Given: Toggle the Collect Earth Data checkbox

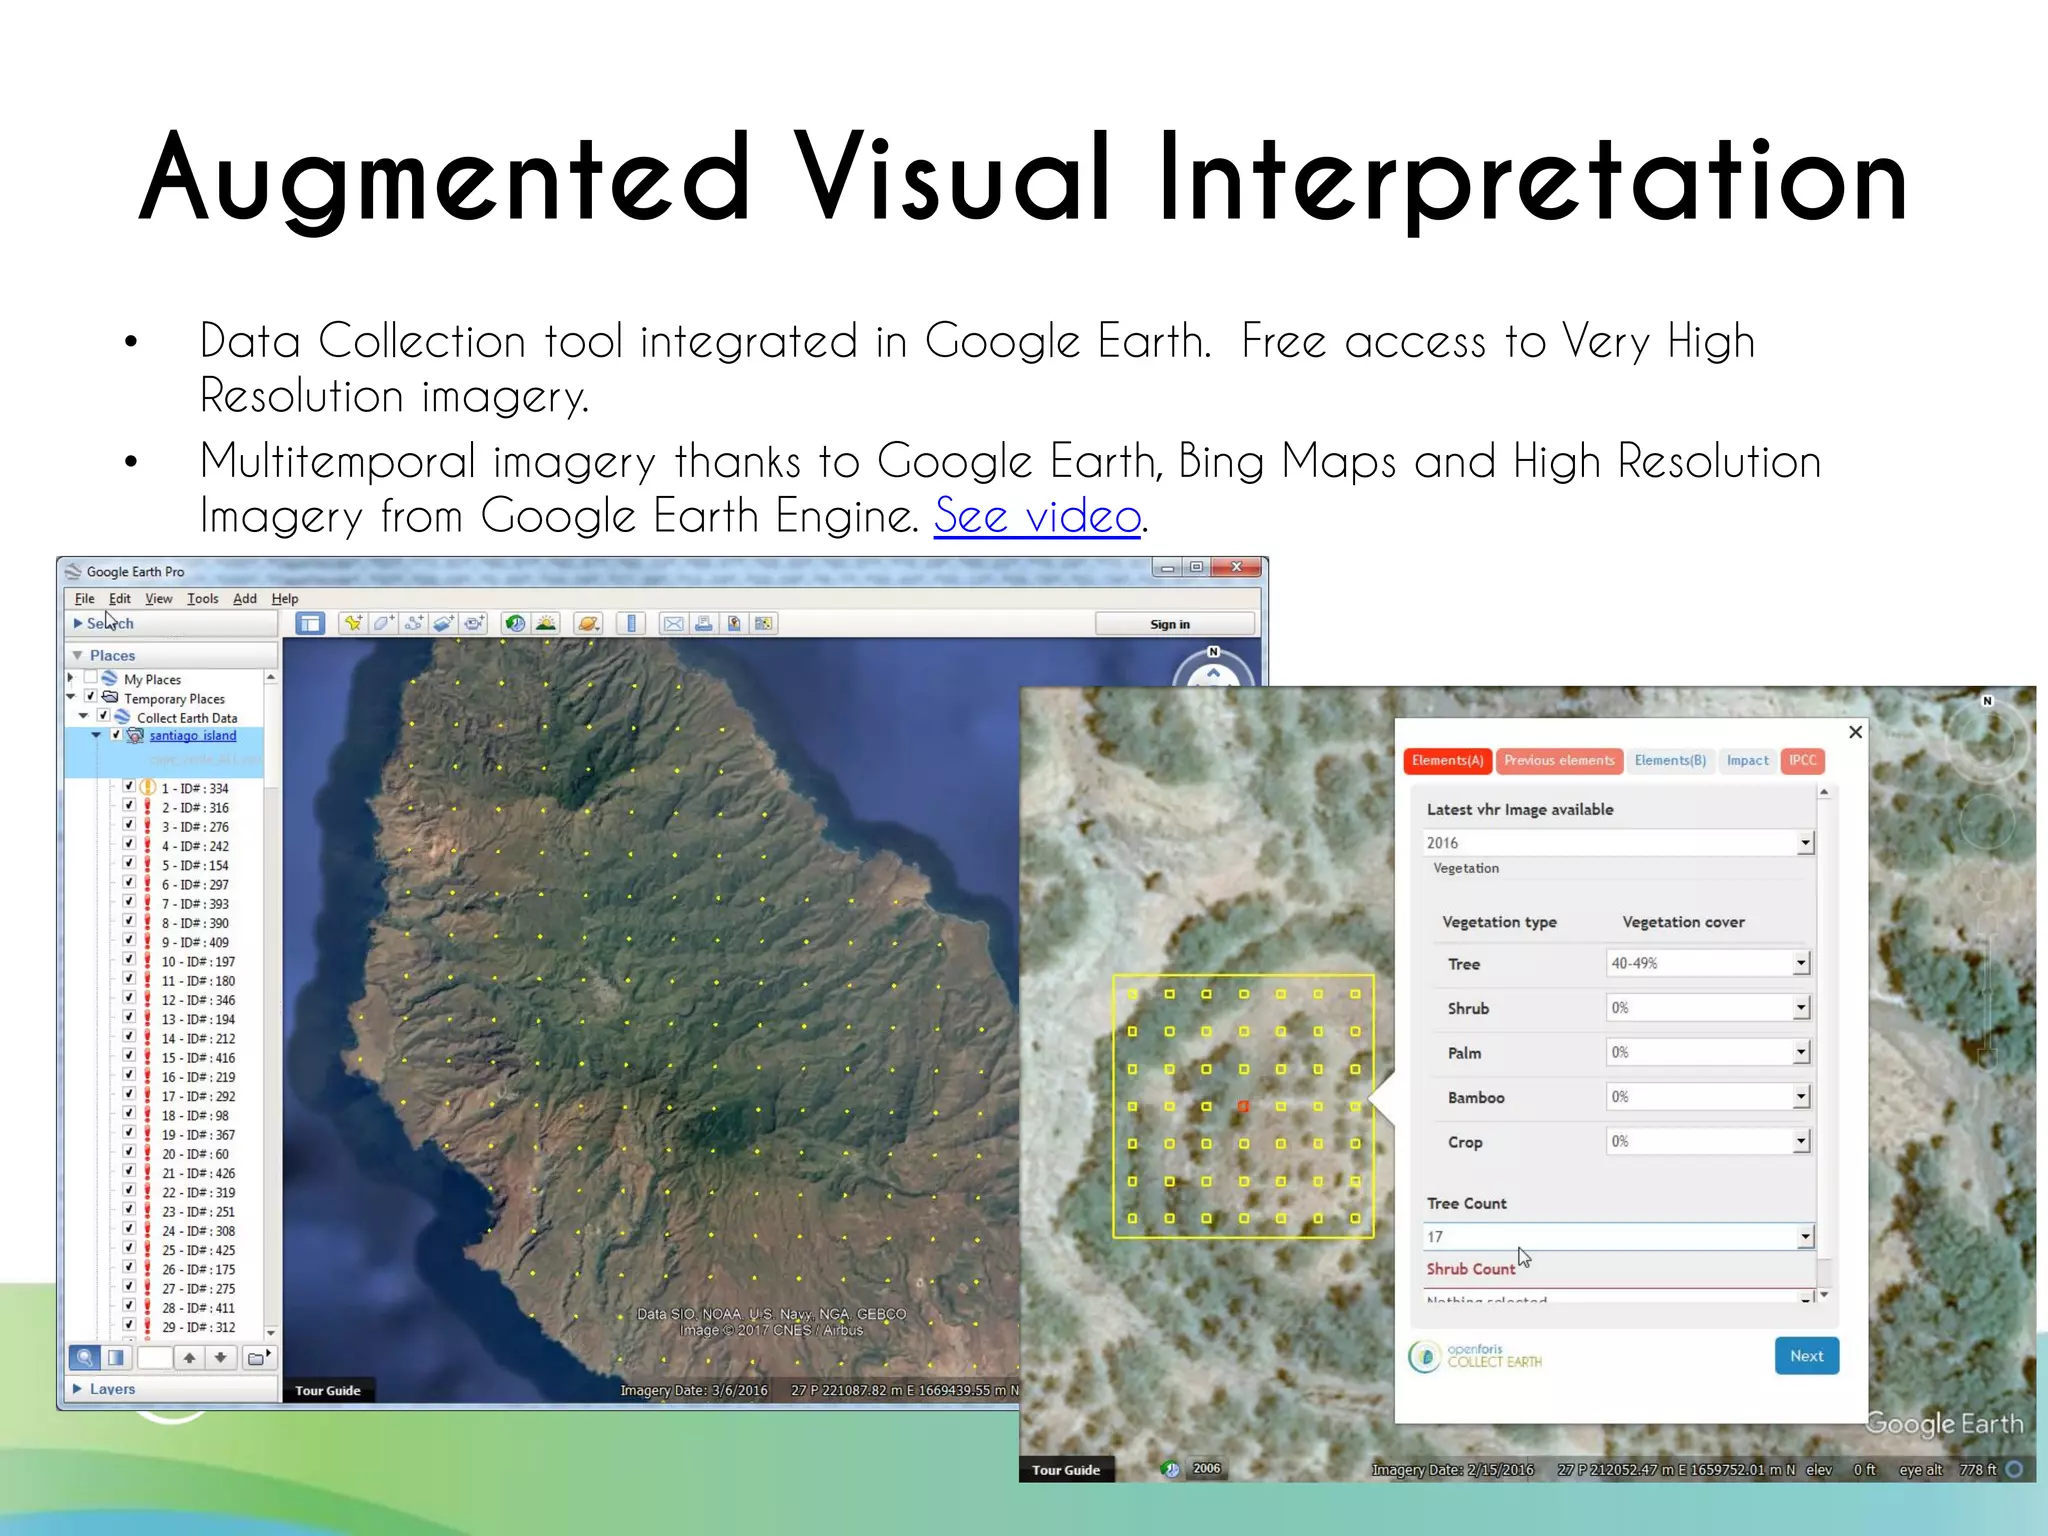Looking at the screenshot, I should point(103,716).
